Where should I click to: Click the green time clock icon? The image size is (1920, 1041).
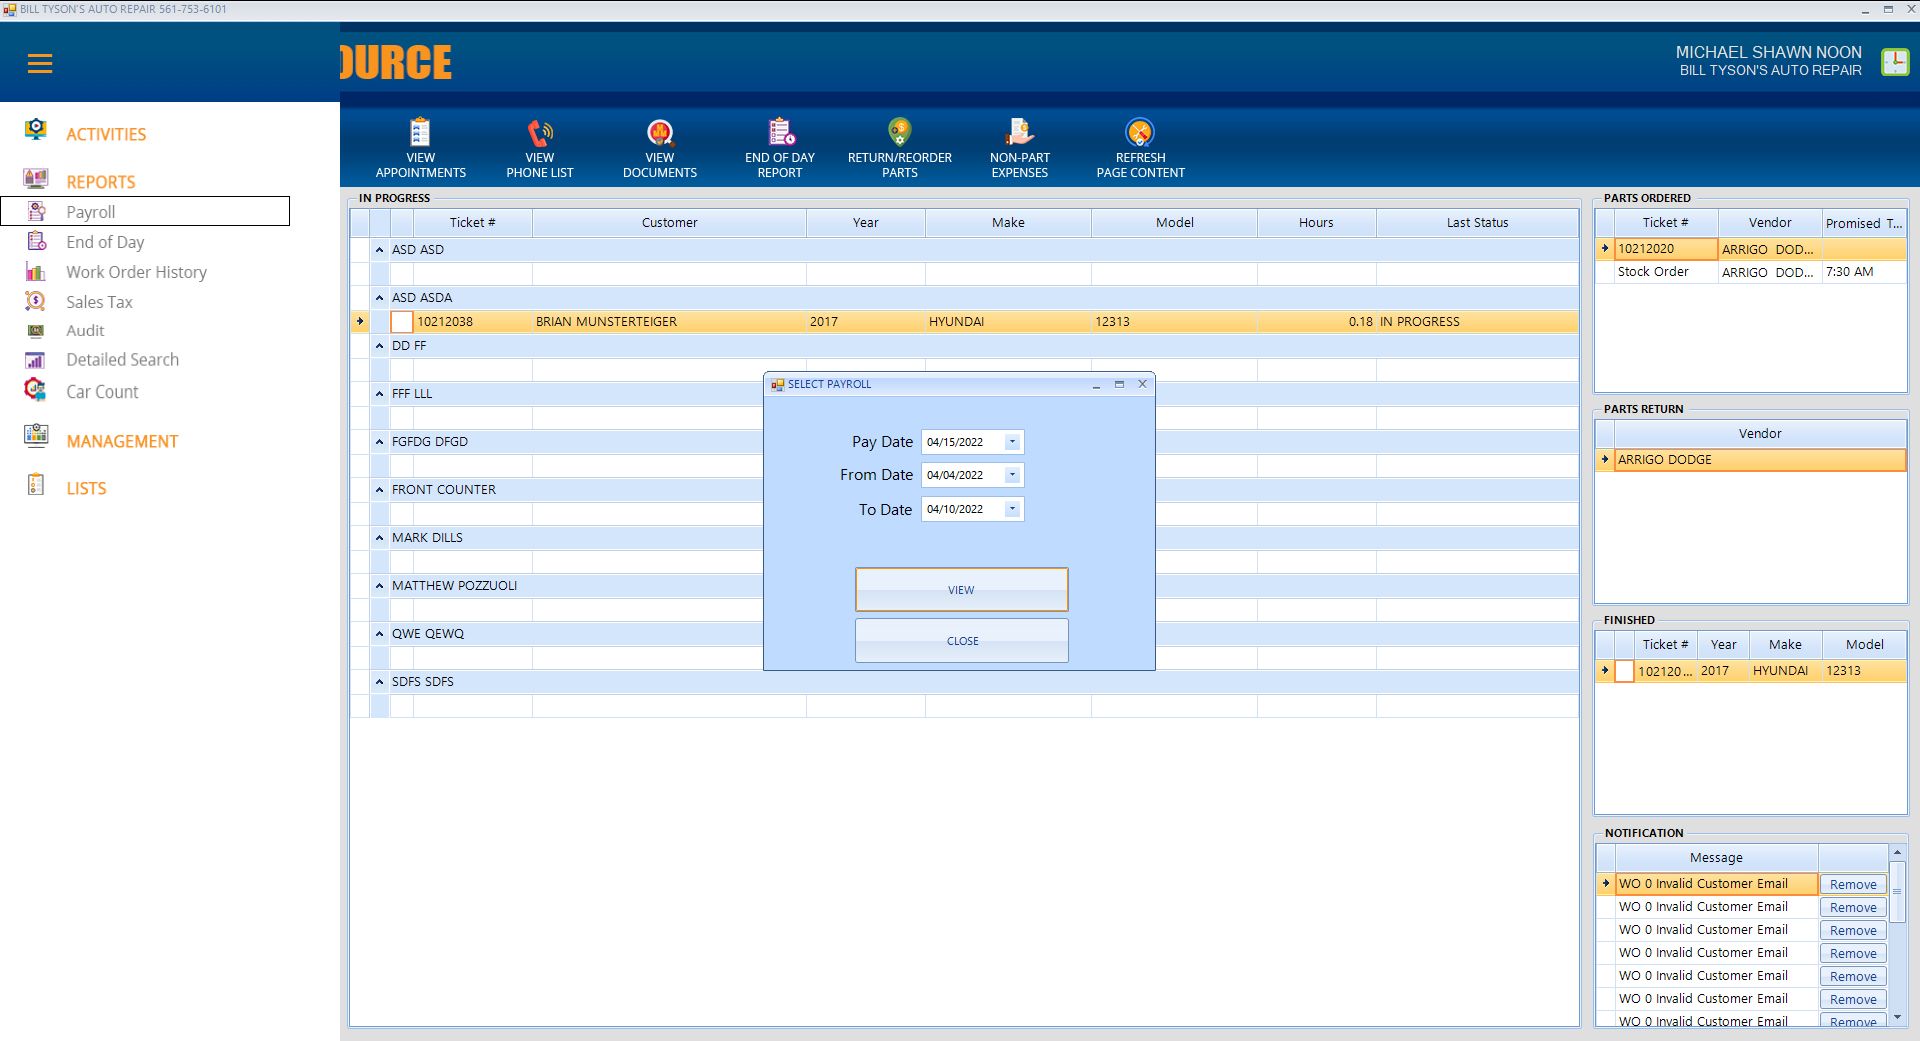coord(1894,62)
